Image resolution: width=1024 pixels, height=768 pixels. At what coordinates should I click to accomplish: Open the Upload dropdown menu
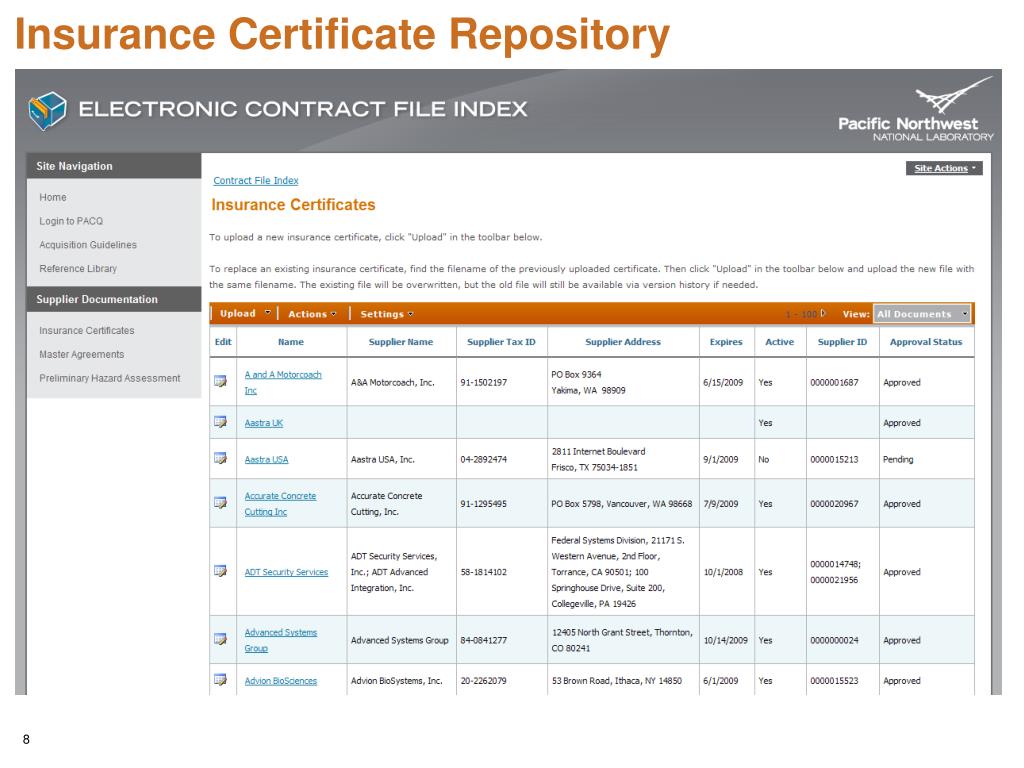(245, 313)
